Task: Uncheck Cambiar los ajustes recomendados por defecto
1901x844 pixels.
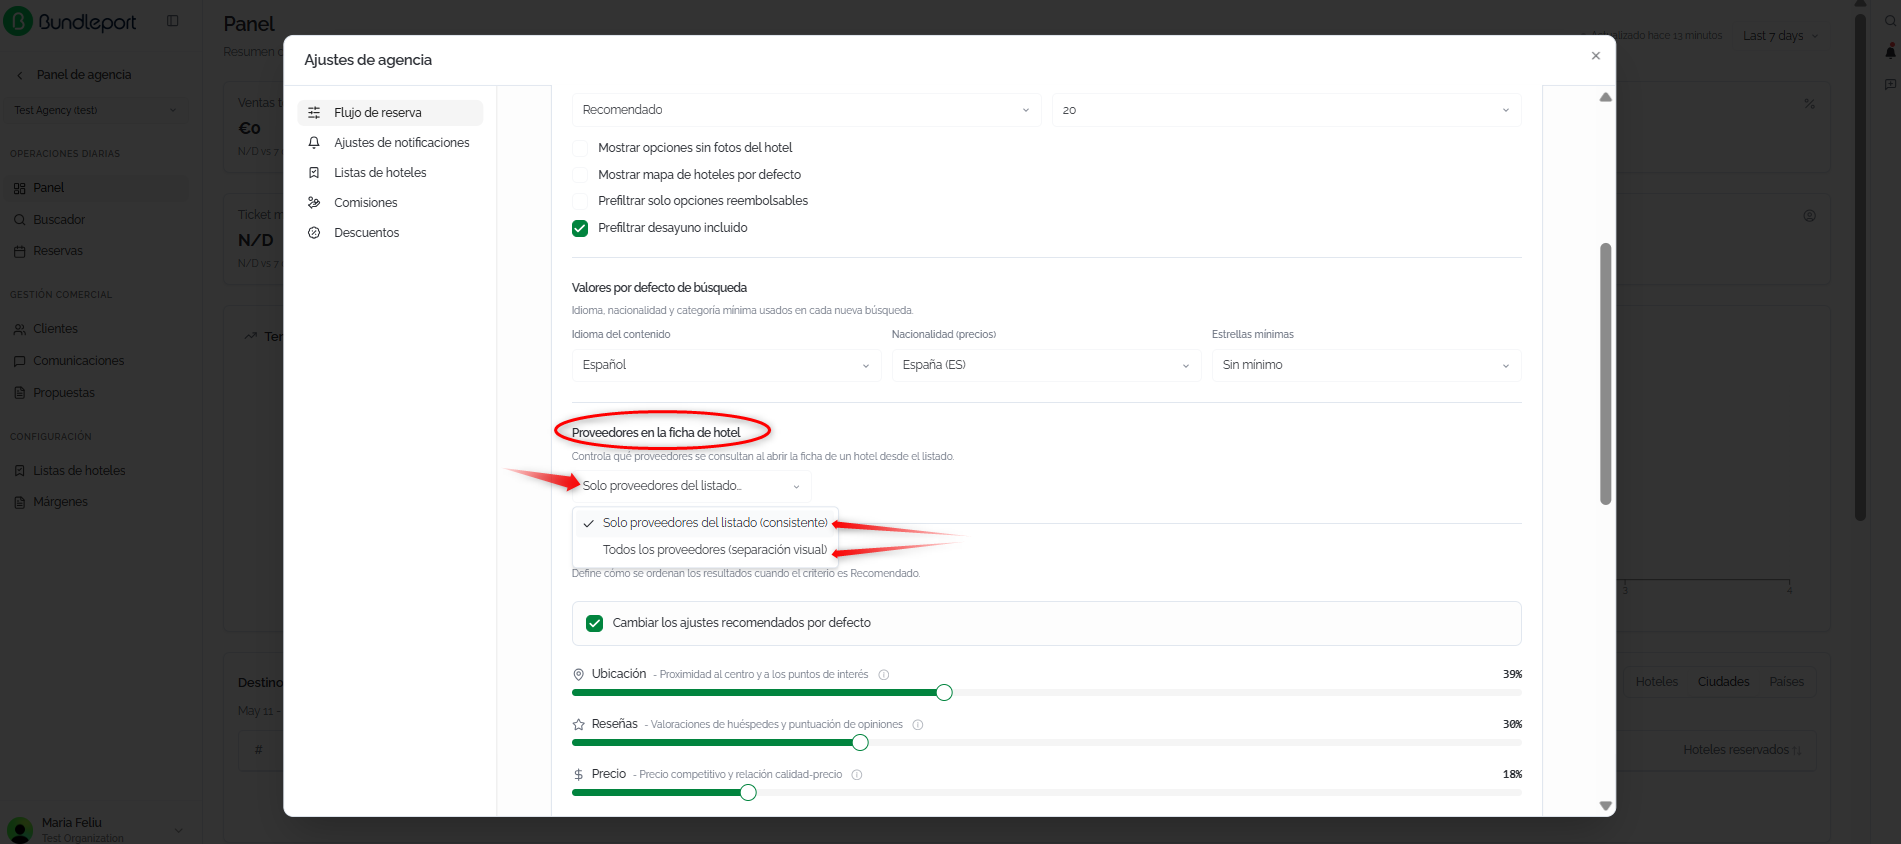Action: (595, 623)
